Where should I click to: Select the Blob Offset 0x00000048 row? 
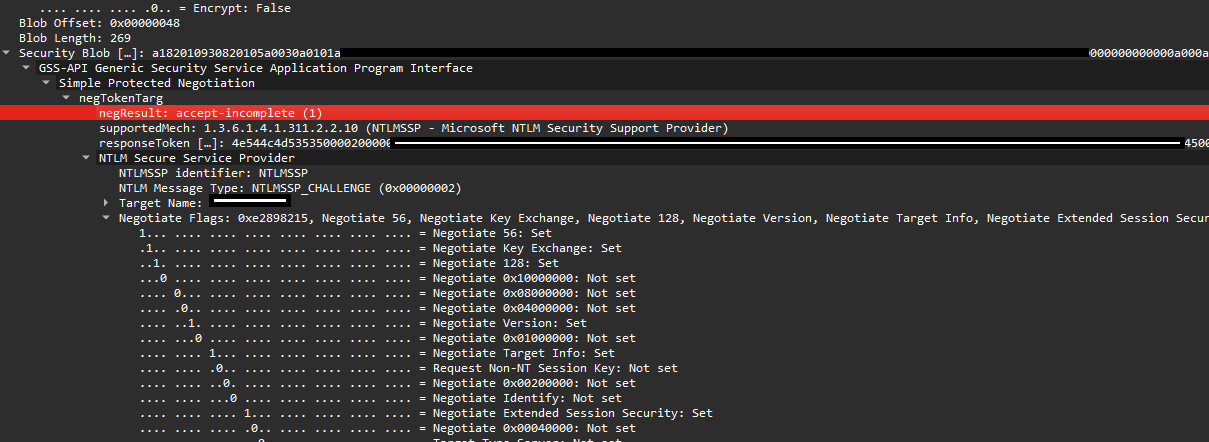(604, 23)
